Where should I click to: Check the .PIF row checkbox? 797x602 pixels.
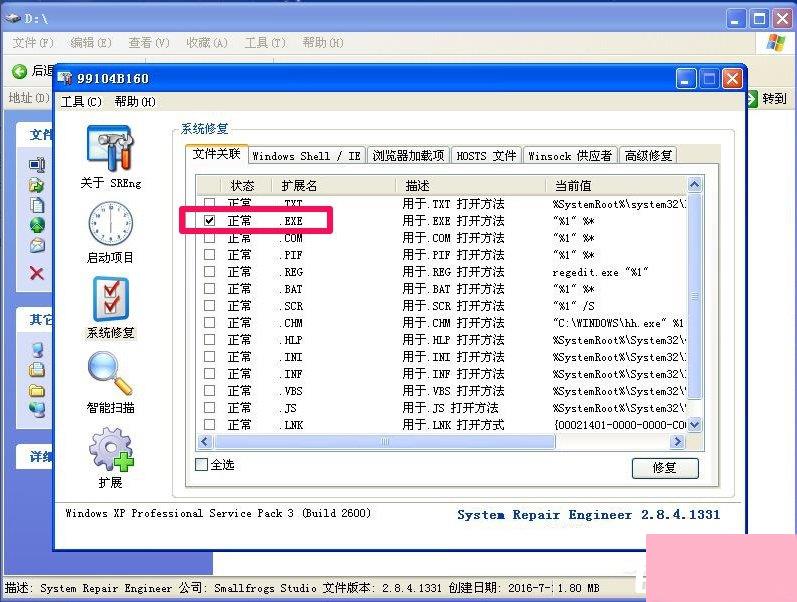pyautogui.click(x=209, y=255)
